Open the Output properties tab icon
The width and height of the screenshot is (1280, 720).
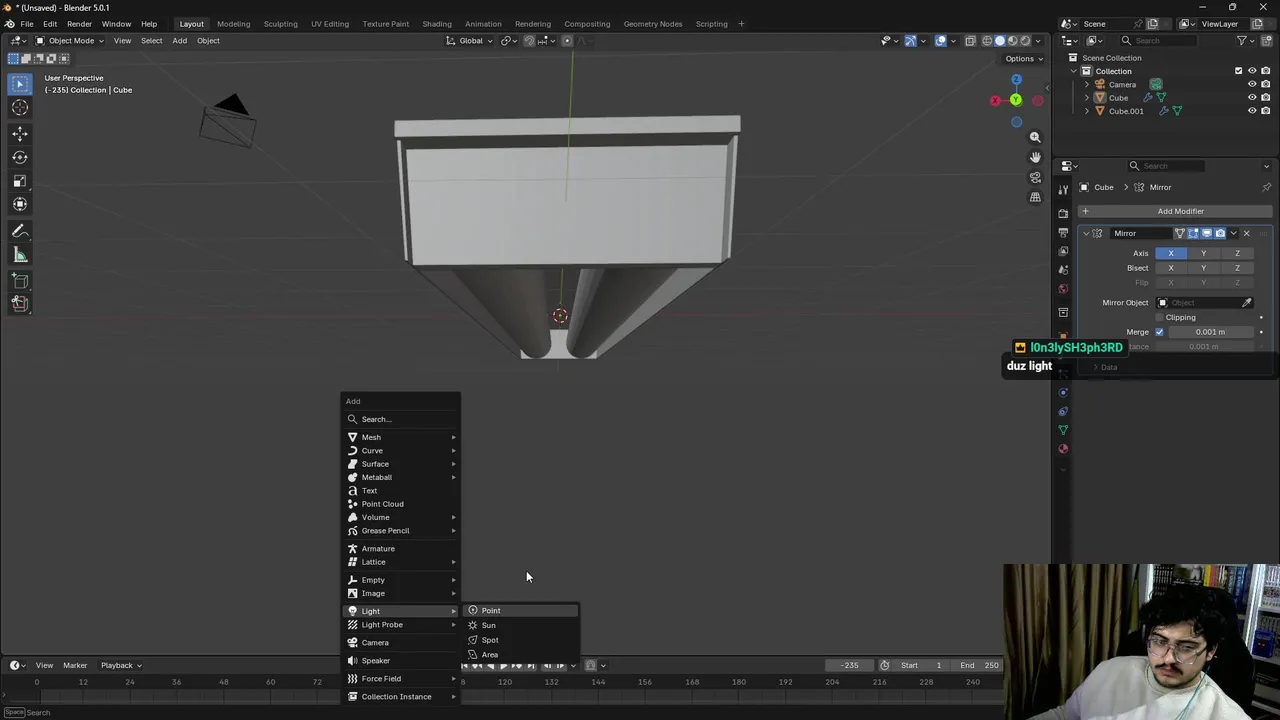1063,232
